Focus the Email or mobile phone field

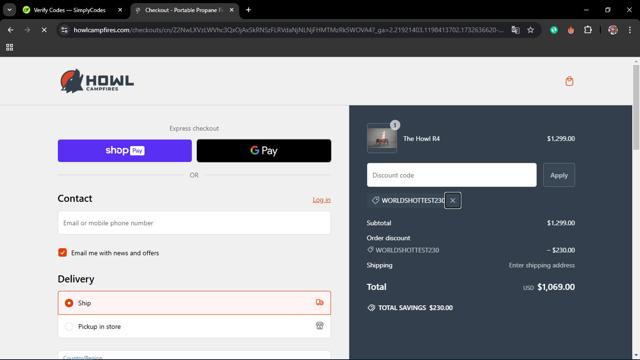click(194, 223)
